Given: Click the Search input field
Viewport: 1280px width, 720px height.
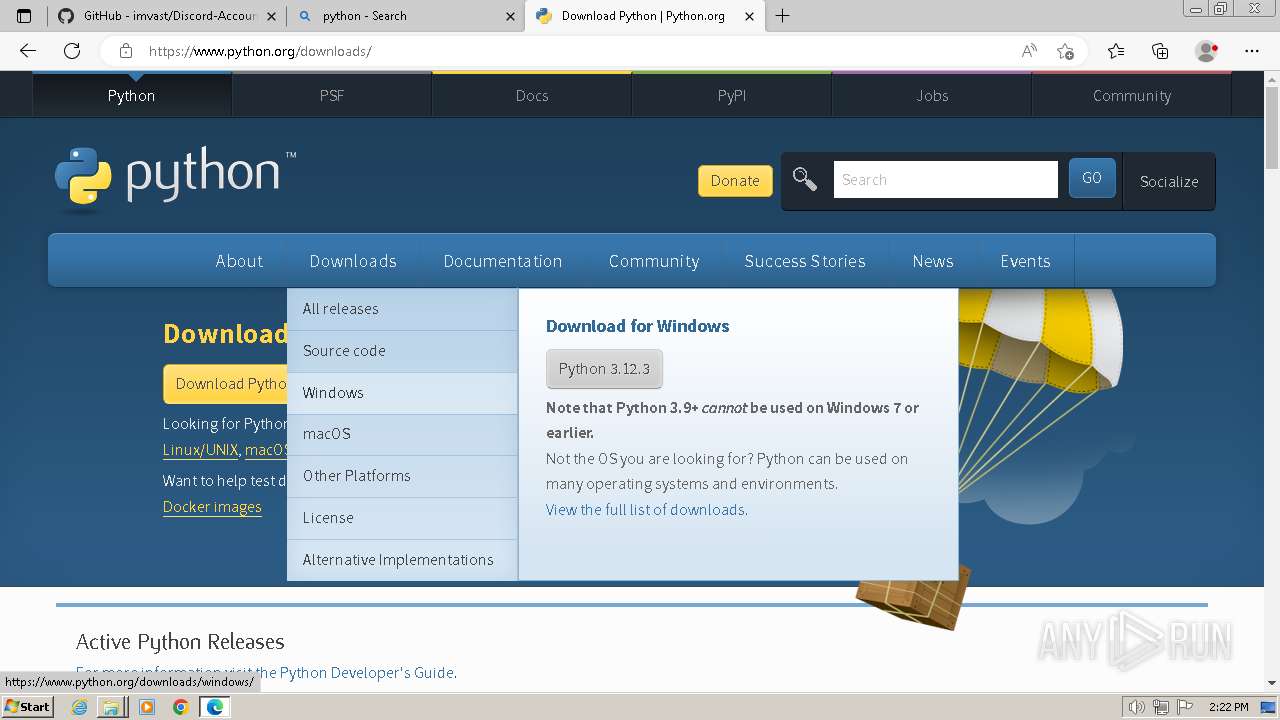Looking at the screenshot, I should [x=945, y=180].
